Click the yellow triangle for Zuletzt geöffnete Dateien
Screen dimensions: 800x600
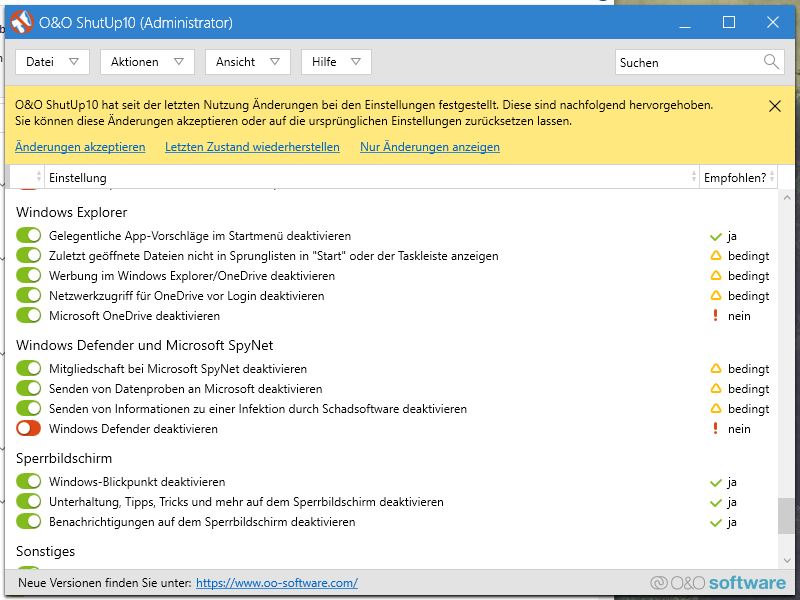716,255
